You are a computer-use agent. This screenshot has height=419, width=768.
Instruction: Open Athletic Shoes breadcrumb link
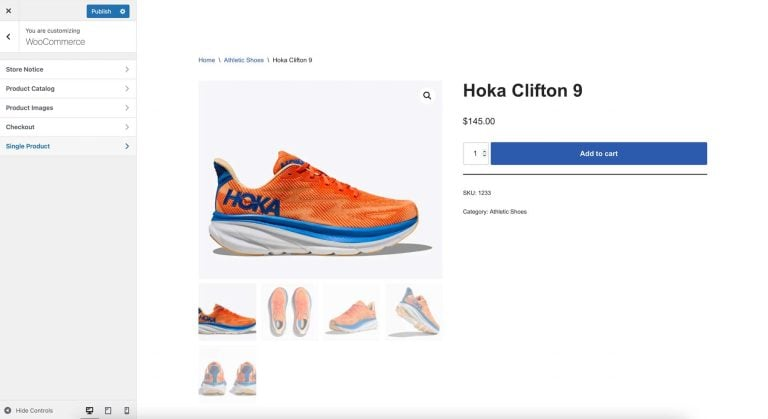pos(244,60)
